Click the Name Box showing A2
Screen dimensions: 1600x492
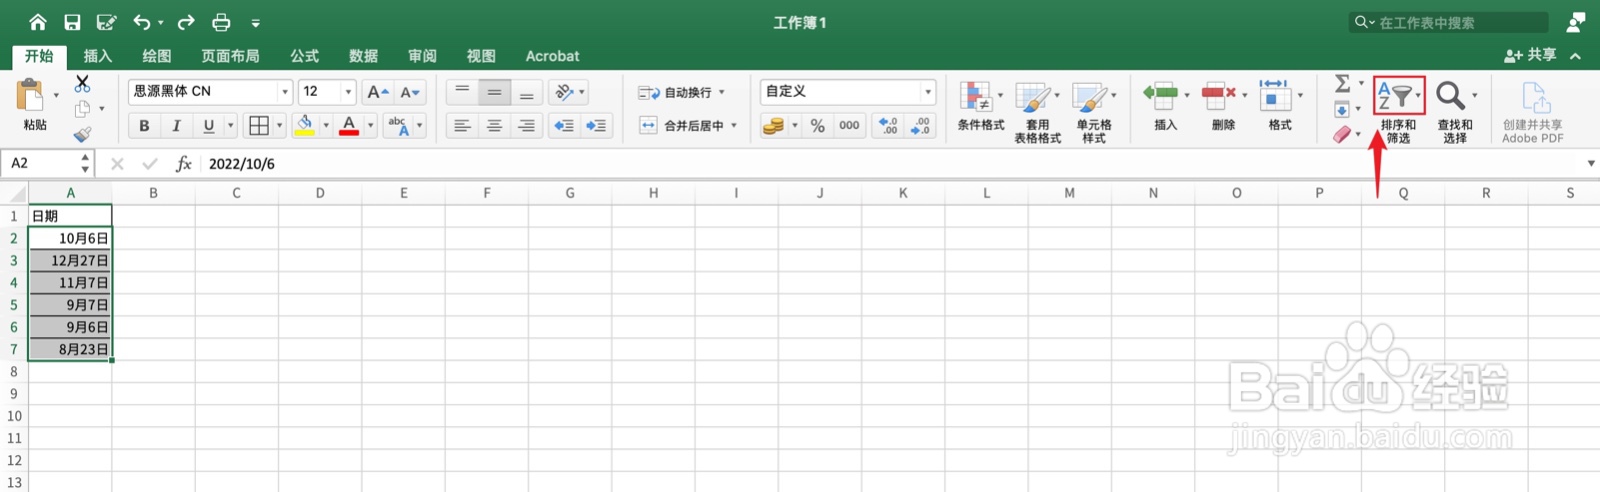40,163
